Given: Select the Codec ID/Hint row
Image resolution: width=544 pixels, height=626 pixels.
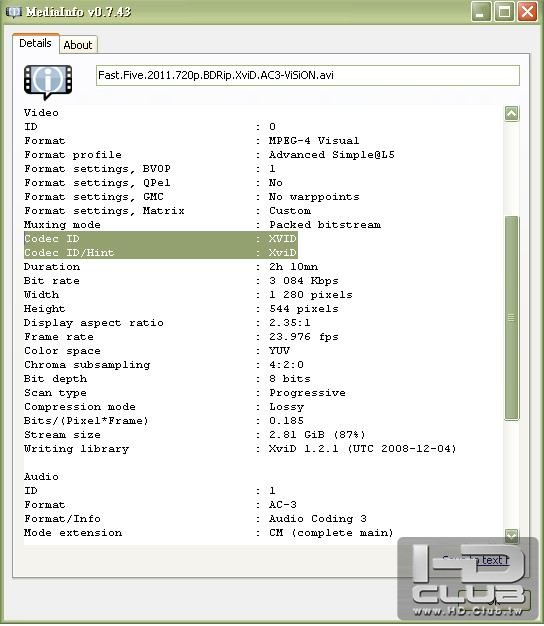Looking at the screenshot, I should point(160,252).
